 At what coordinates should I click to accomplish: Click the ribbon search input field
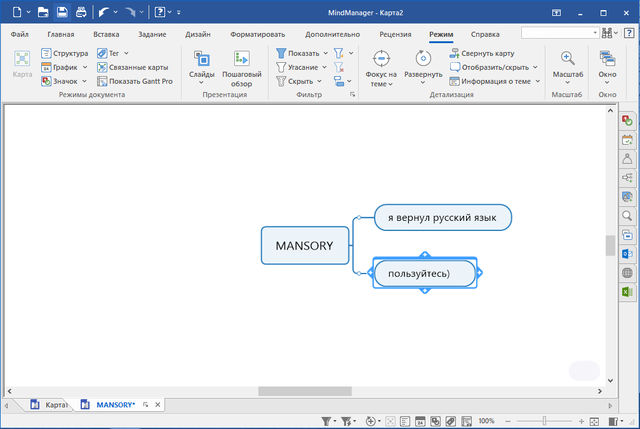pos(556,33)
